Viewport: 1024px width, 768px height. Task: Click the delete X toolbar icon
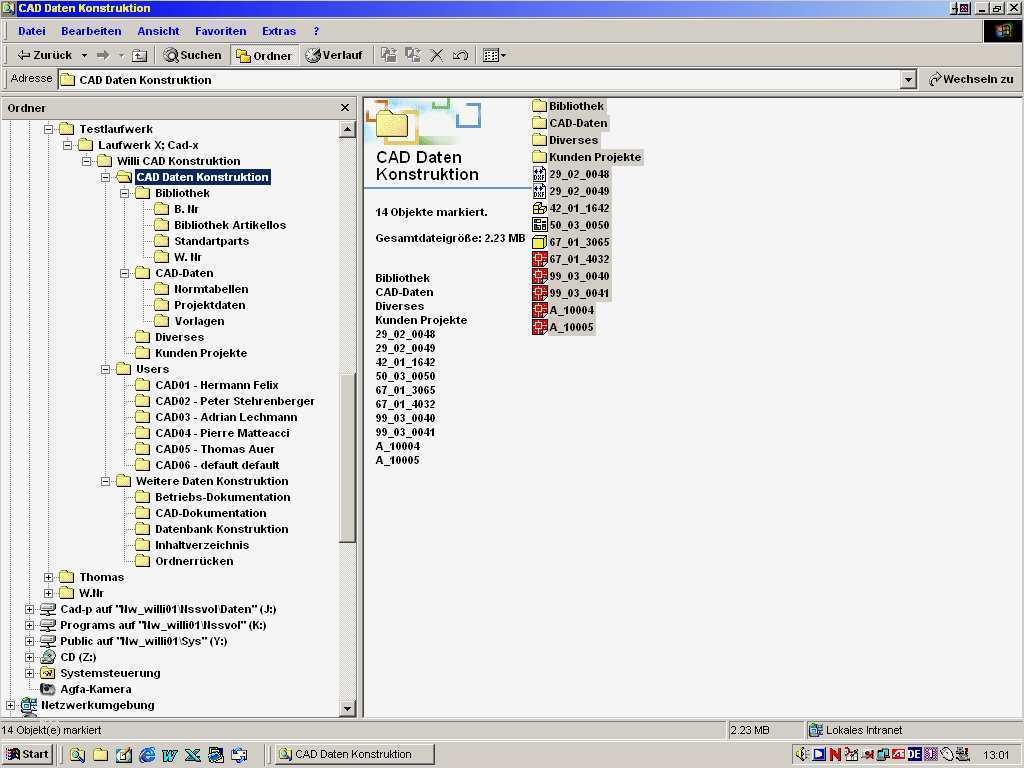pos(436,55)
